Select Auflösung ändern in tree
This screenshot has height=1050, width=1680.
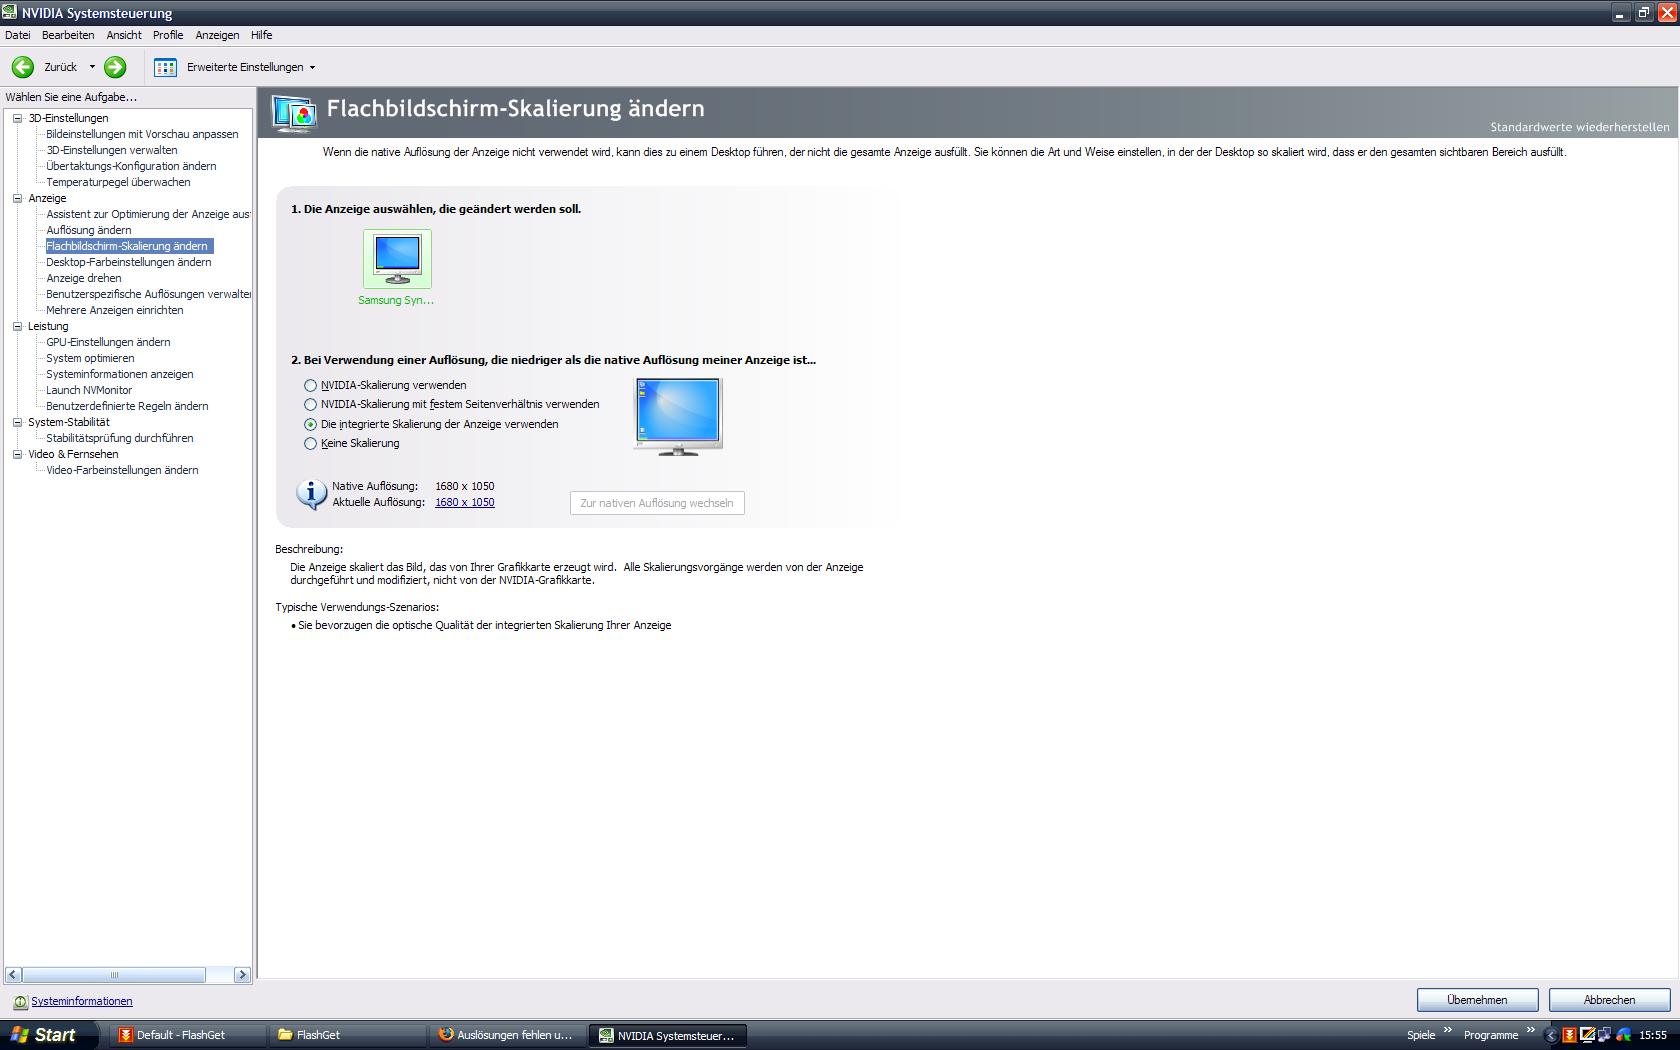[x=88, y=230]
